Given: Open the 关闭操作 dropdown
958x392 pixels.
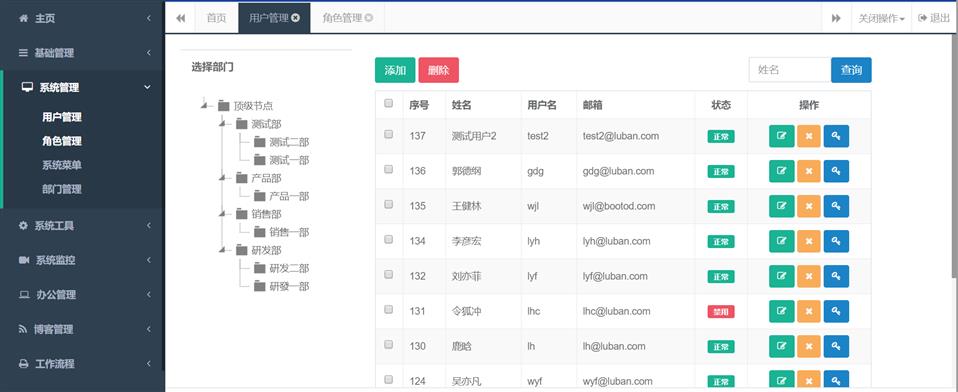Looking at the screenshot, I should tap(881, 18).
